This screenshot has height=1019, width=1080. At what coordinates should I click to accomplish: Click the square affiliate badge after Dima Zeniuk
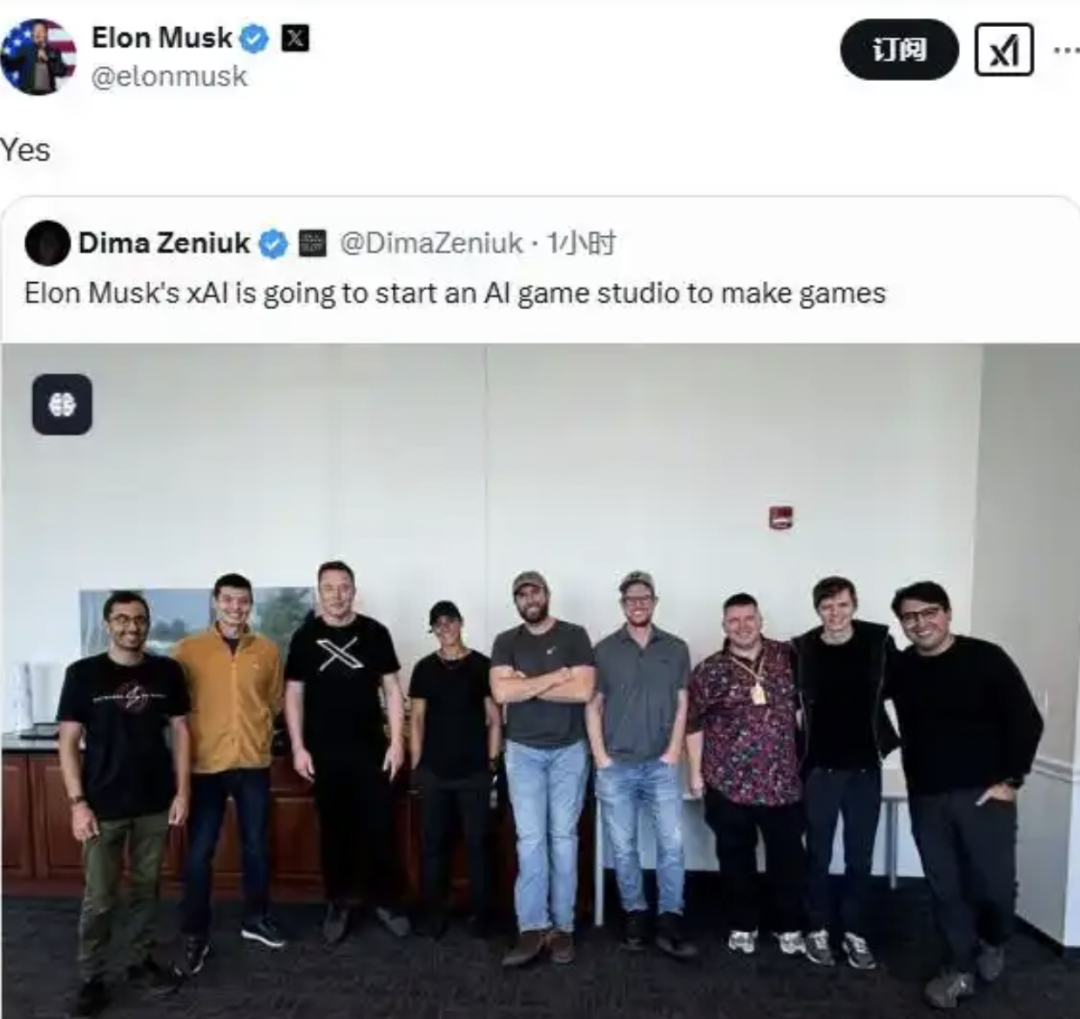pos(312,244)
